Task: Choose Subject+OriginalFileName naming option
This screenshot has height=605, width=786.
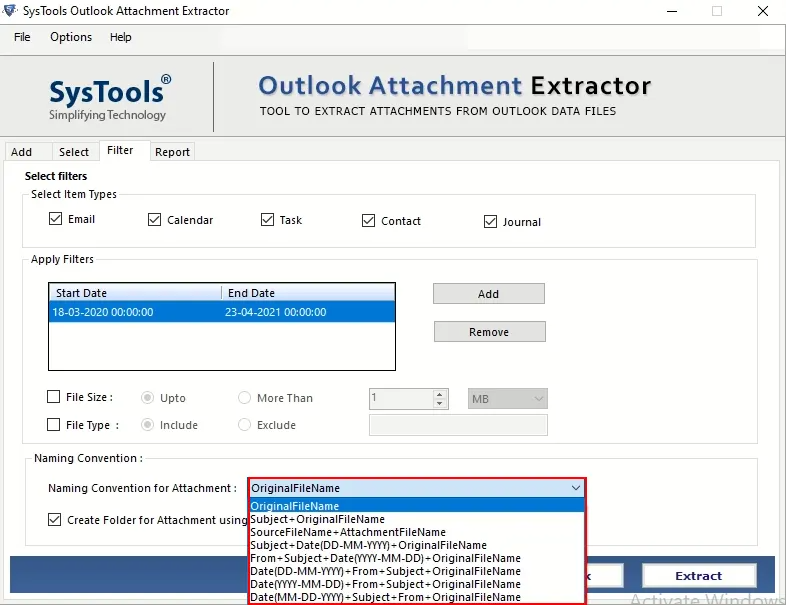Action: click(x=417, y=519)
